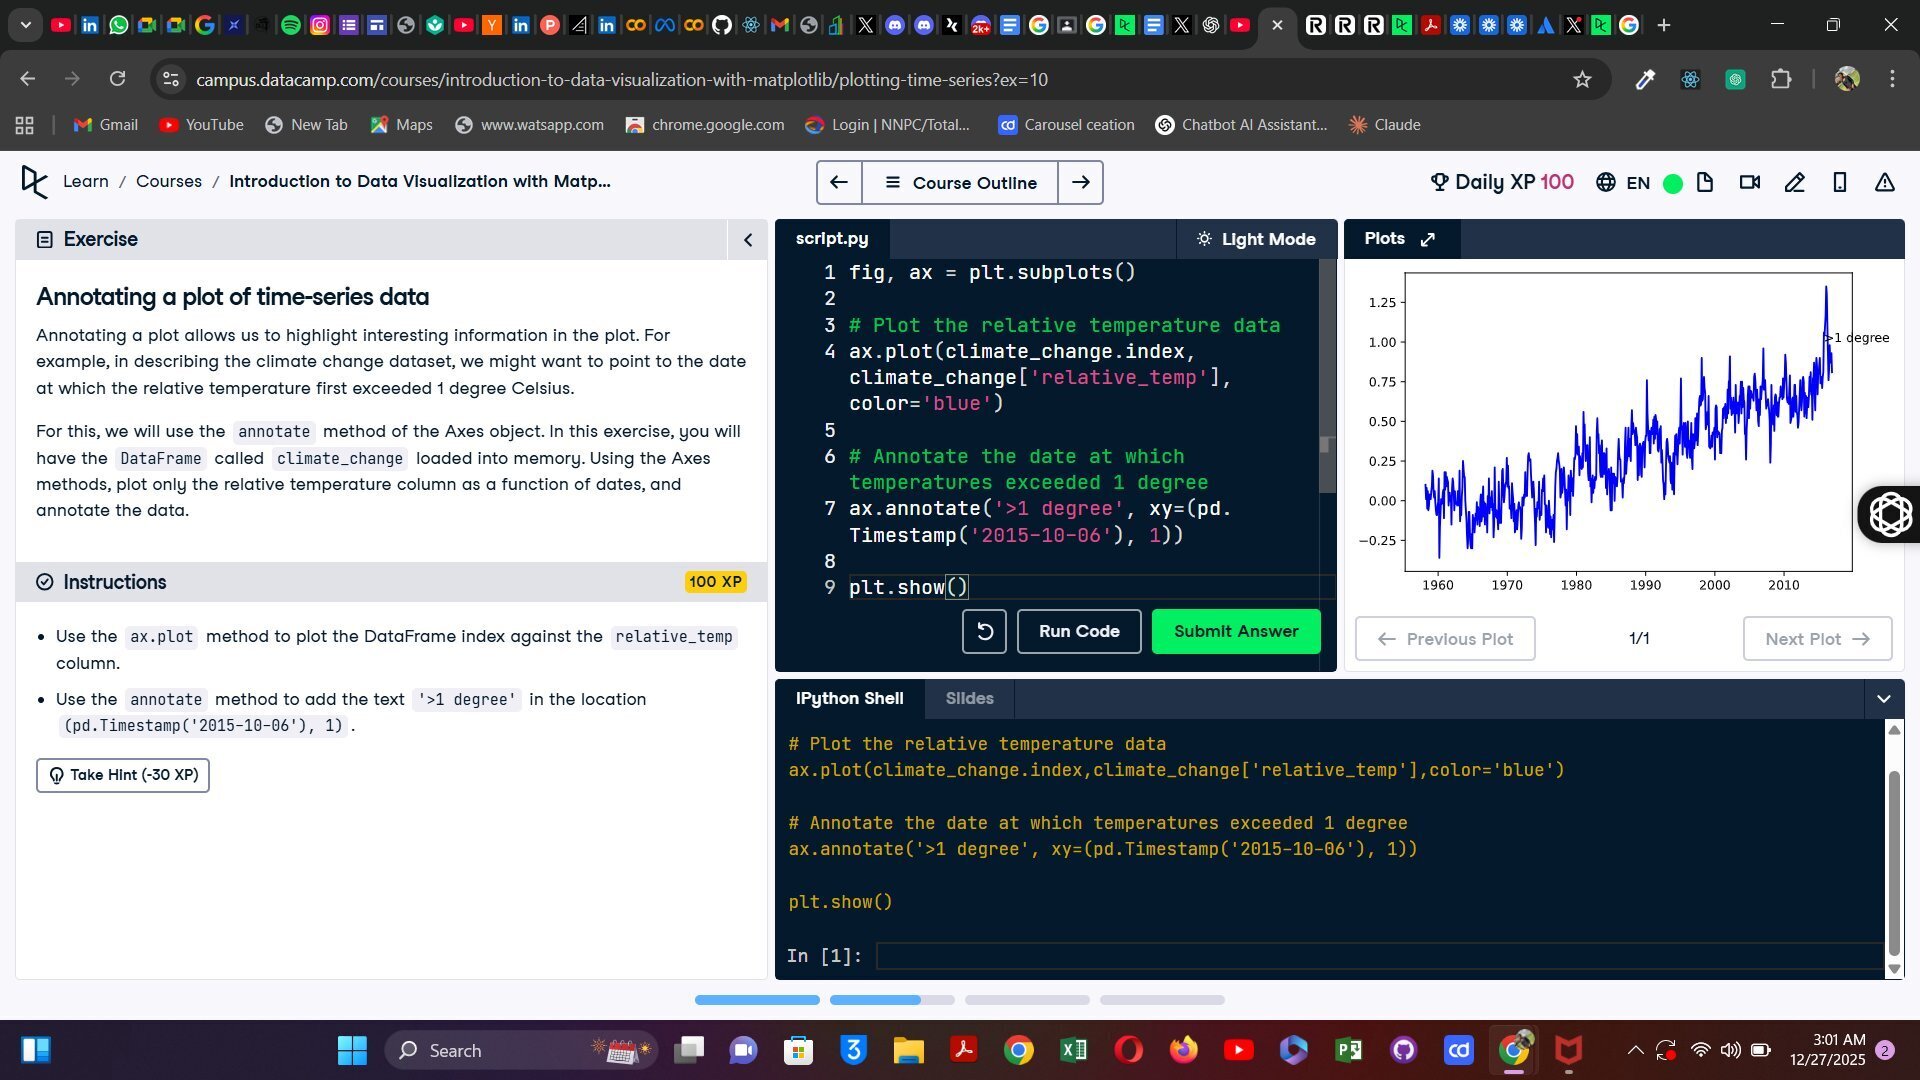Click Take Hint (-30 XP) button
Screen dimensions: 1920x1080
(123, 775)
